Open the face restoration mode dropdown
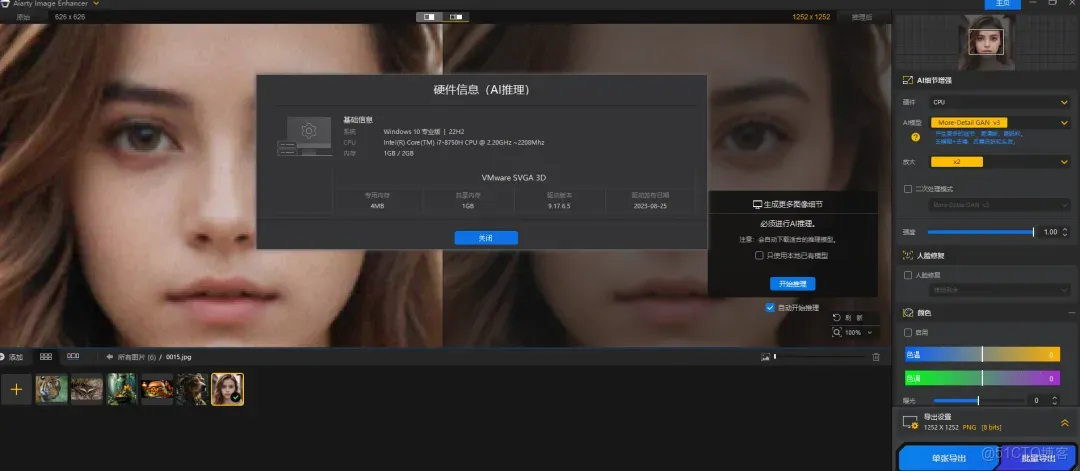Viewport: 1080px width, 471px height. [x=999, y=290]
